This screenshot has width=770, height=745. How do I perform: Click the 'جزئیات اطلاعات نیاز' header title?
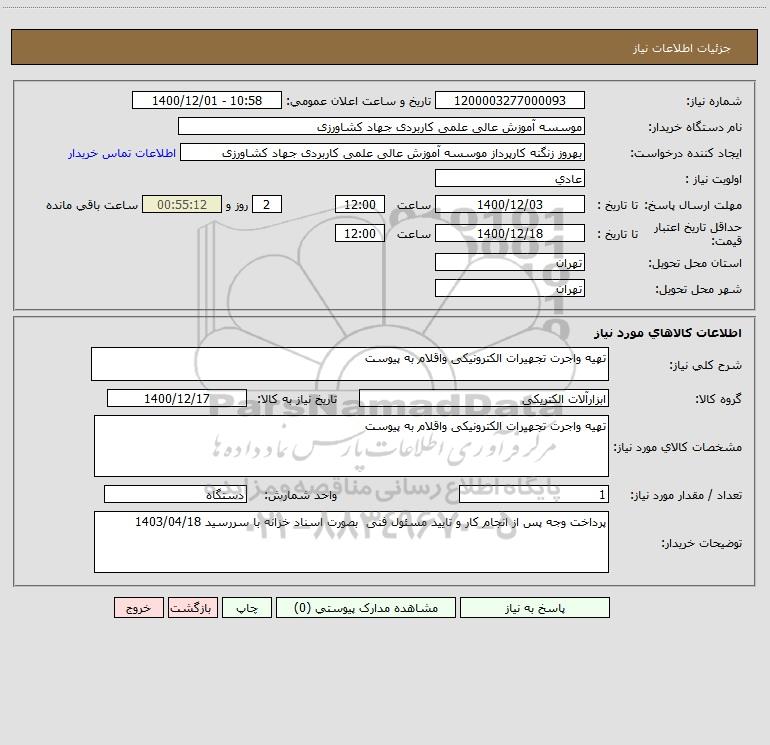(682, 48)
